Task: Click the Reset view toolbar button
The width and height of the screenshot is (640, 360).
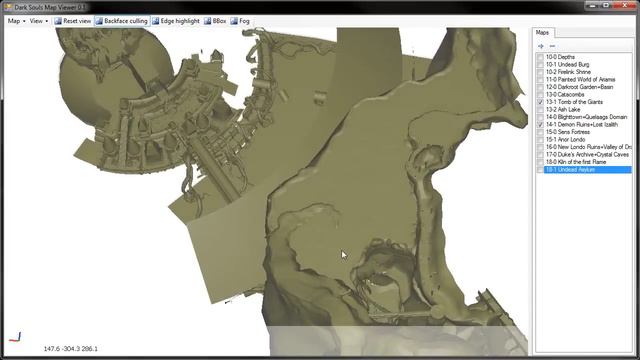Action: pyautogui.click(x=73, y=21)
